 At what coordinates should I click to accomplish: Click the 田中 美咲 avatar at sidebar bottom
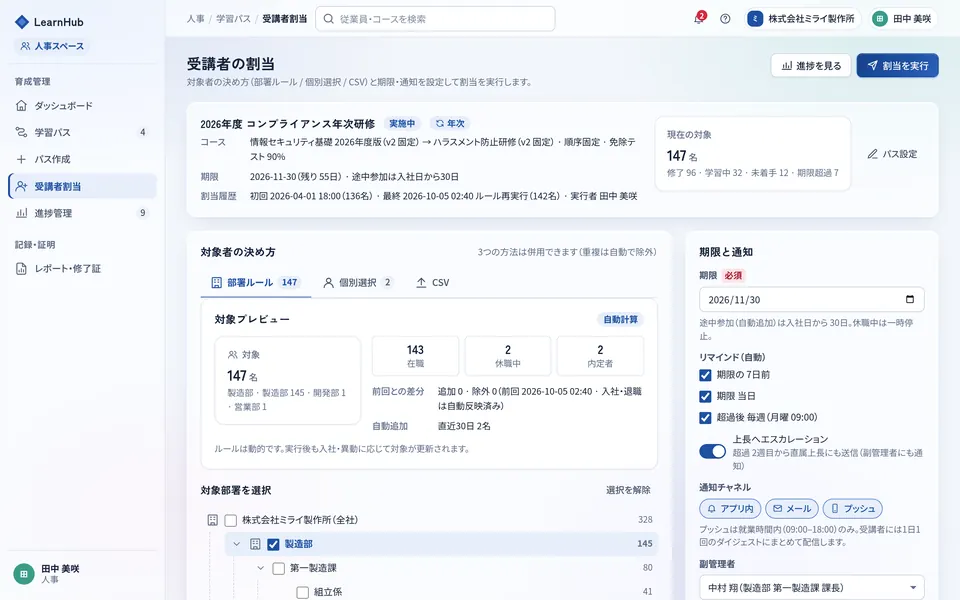click(x=24, y=574)
